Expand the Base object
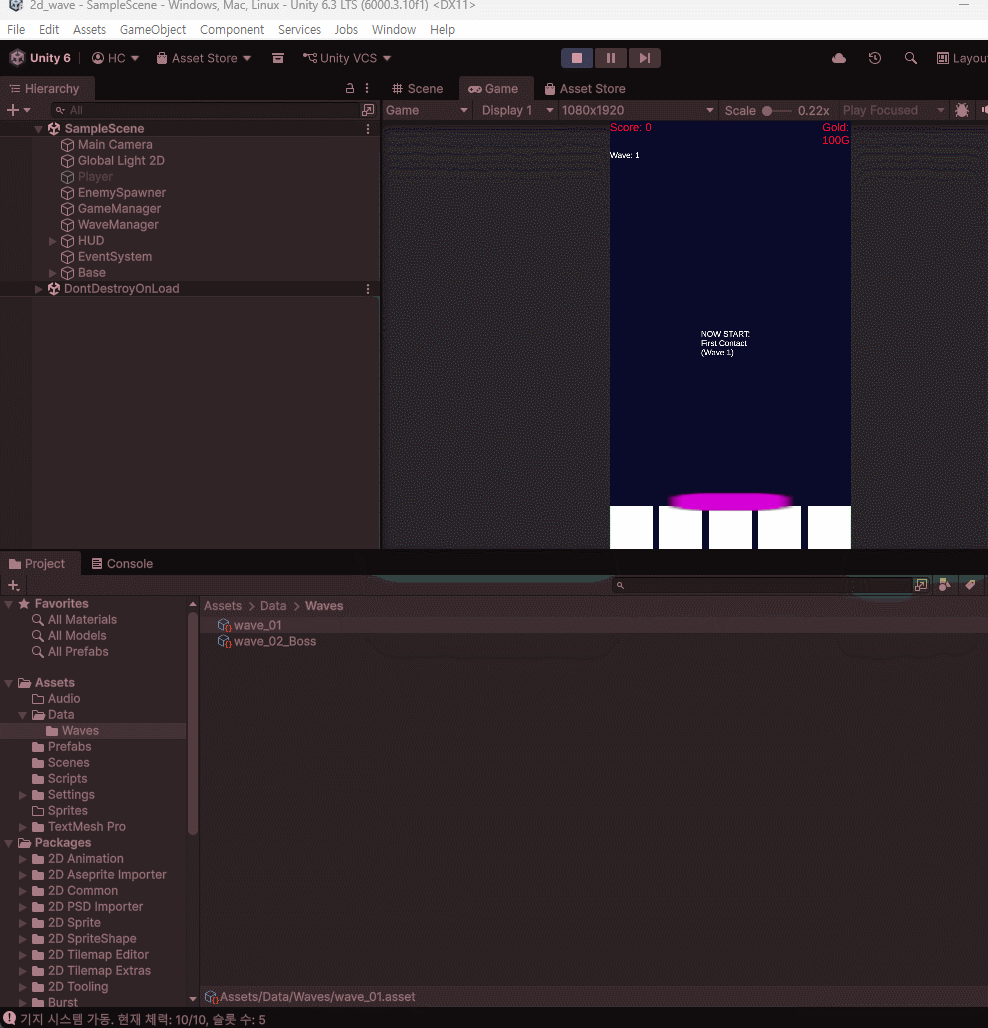The image size is (988, 1028). [x=52, y=273]
